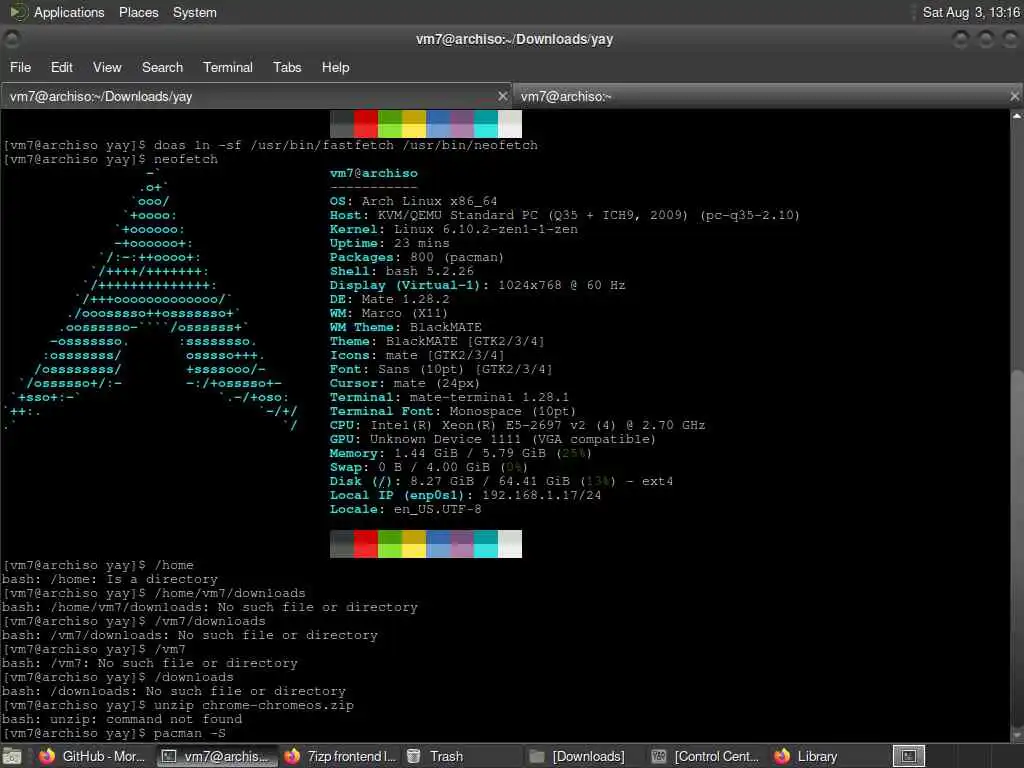The width and height of the screenshot is (1024, 768).
Task: Click the Firefox icon for GitHub taskbar entry
Action: click(46, 756)
